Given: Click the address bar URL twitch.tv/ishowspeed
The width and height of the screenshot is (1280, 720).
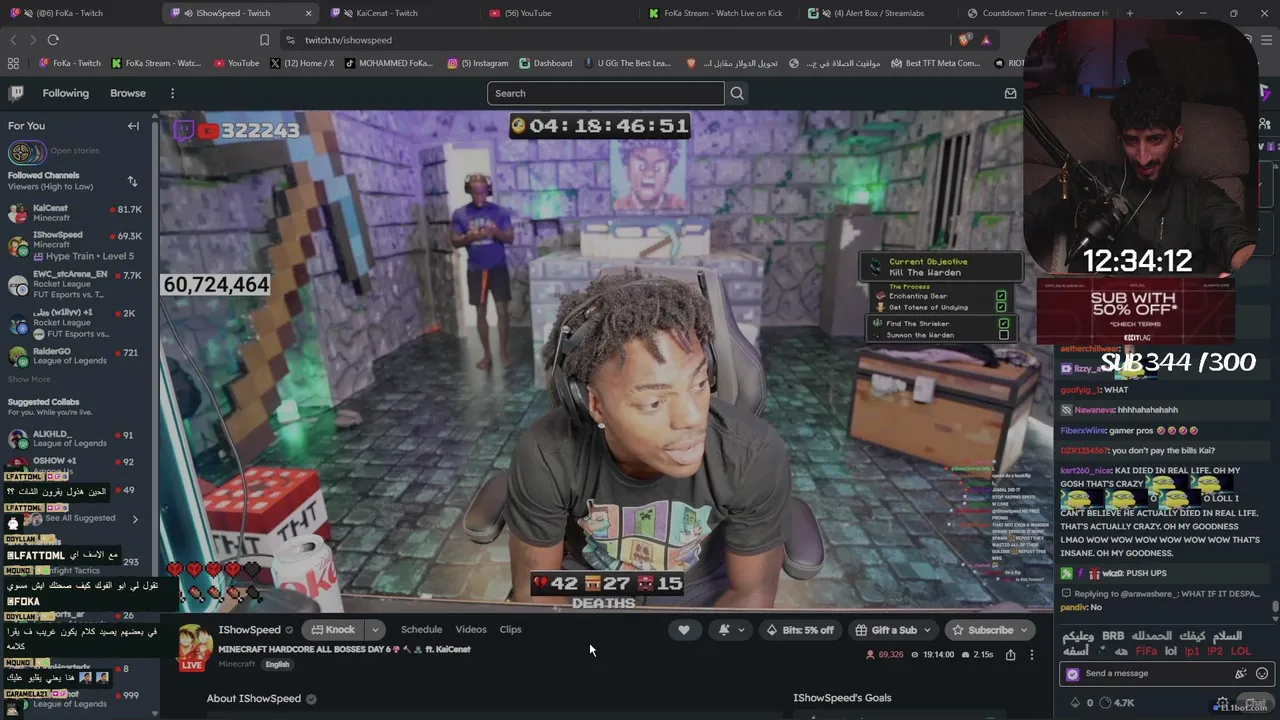Looking at the screenshot, I should tap(348, 40).
